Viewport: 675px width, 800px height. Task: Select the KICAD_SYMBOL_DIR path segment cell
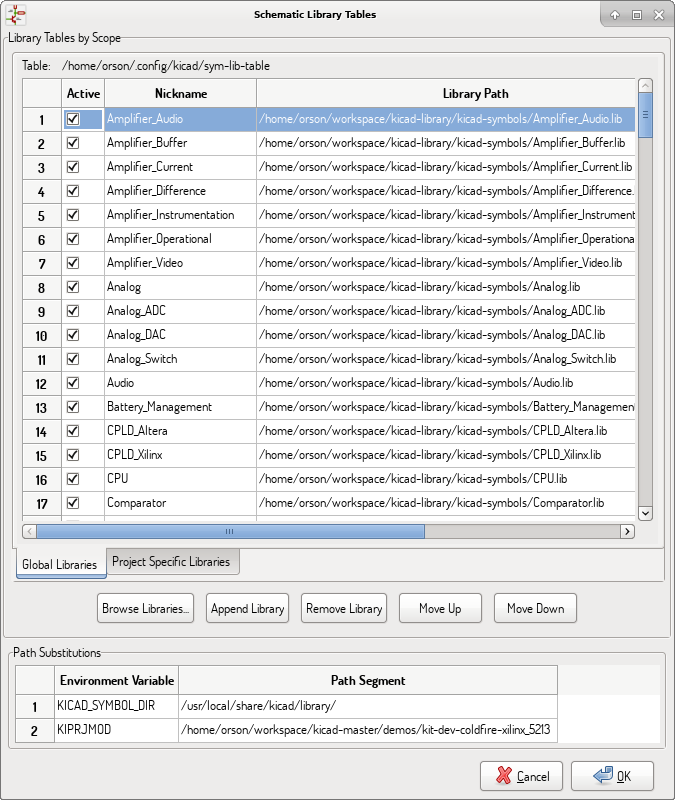pyautogui.click(x=367, y=707)
